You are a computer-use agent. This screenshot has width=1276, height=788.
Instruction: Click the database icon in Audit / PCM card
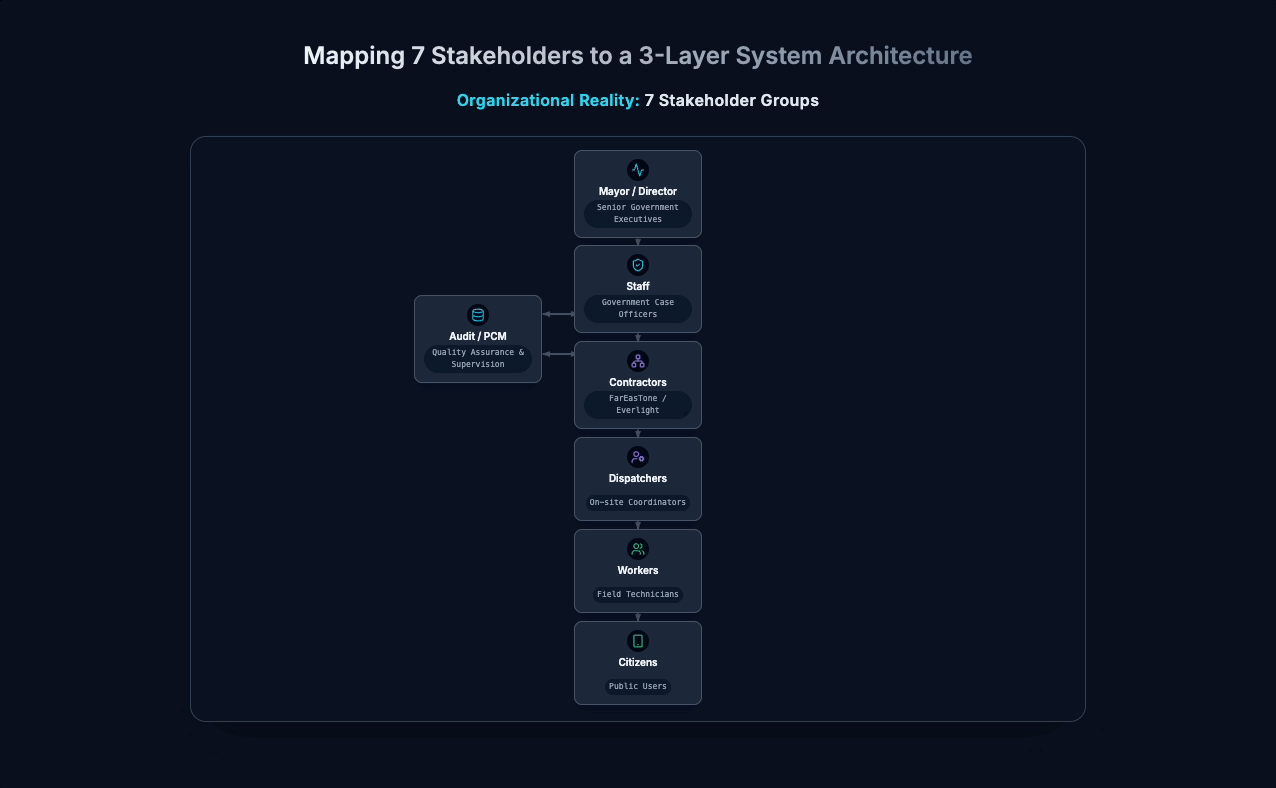pyautogui.click(x=478, y=315)
